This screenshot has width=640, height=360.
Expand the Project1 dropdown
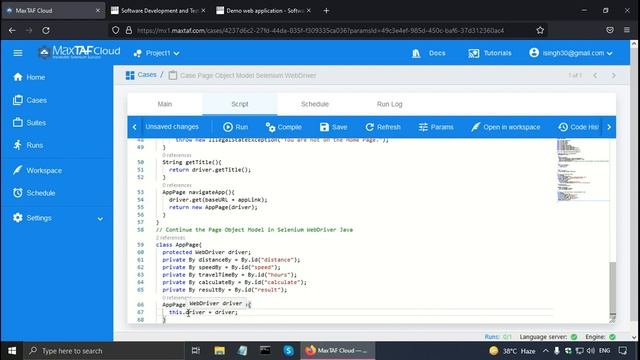point(157,53)
